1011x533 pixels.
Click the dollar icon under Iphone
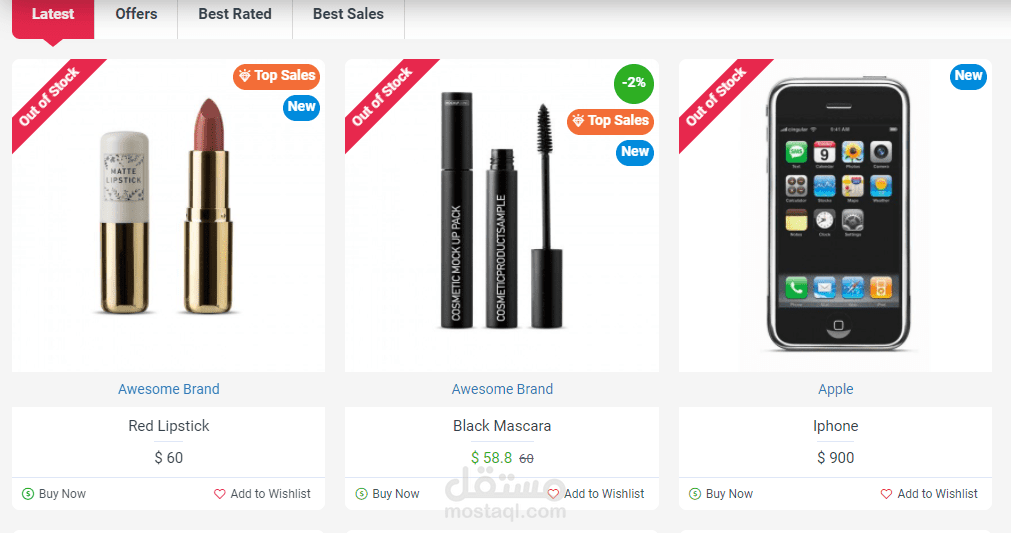(695, 494)
